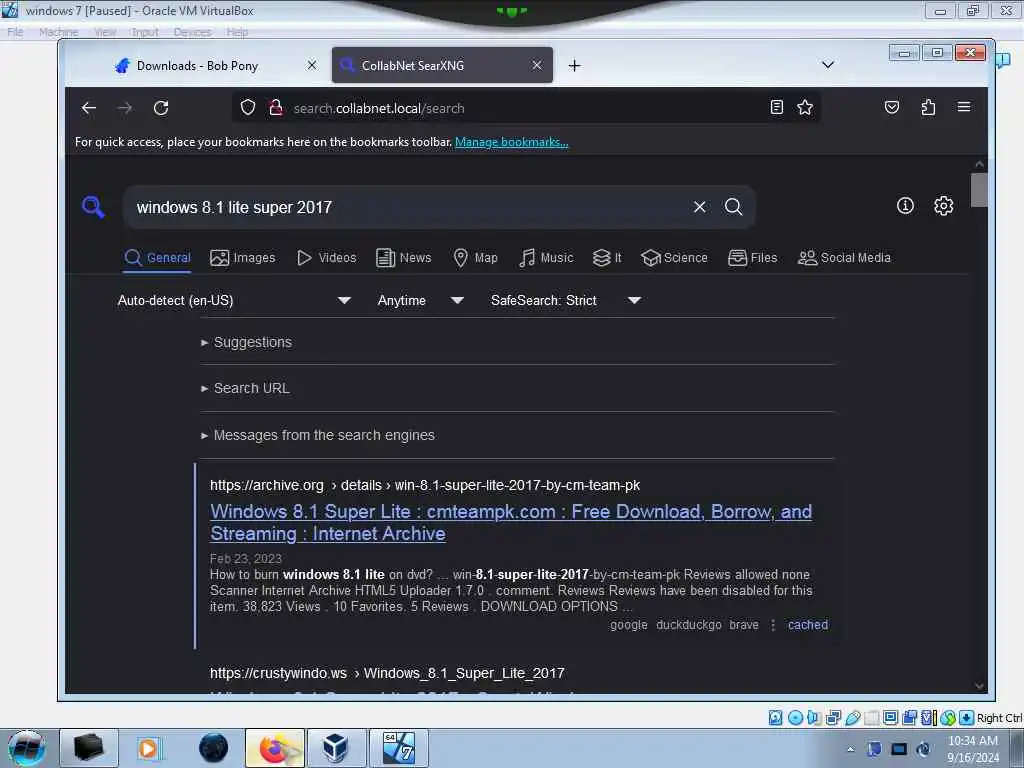Image resolution: width=1024 pixels, height=768 pixels.
Task: Click the insecure connection lock icon
Action: pos(276,107)
